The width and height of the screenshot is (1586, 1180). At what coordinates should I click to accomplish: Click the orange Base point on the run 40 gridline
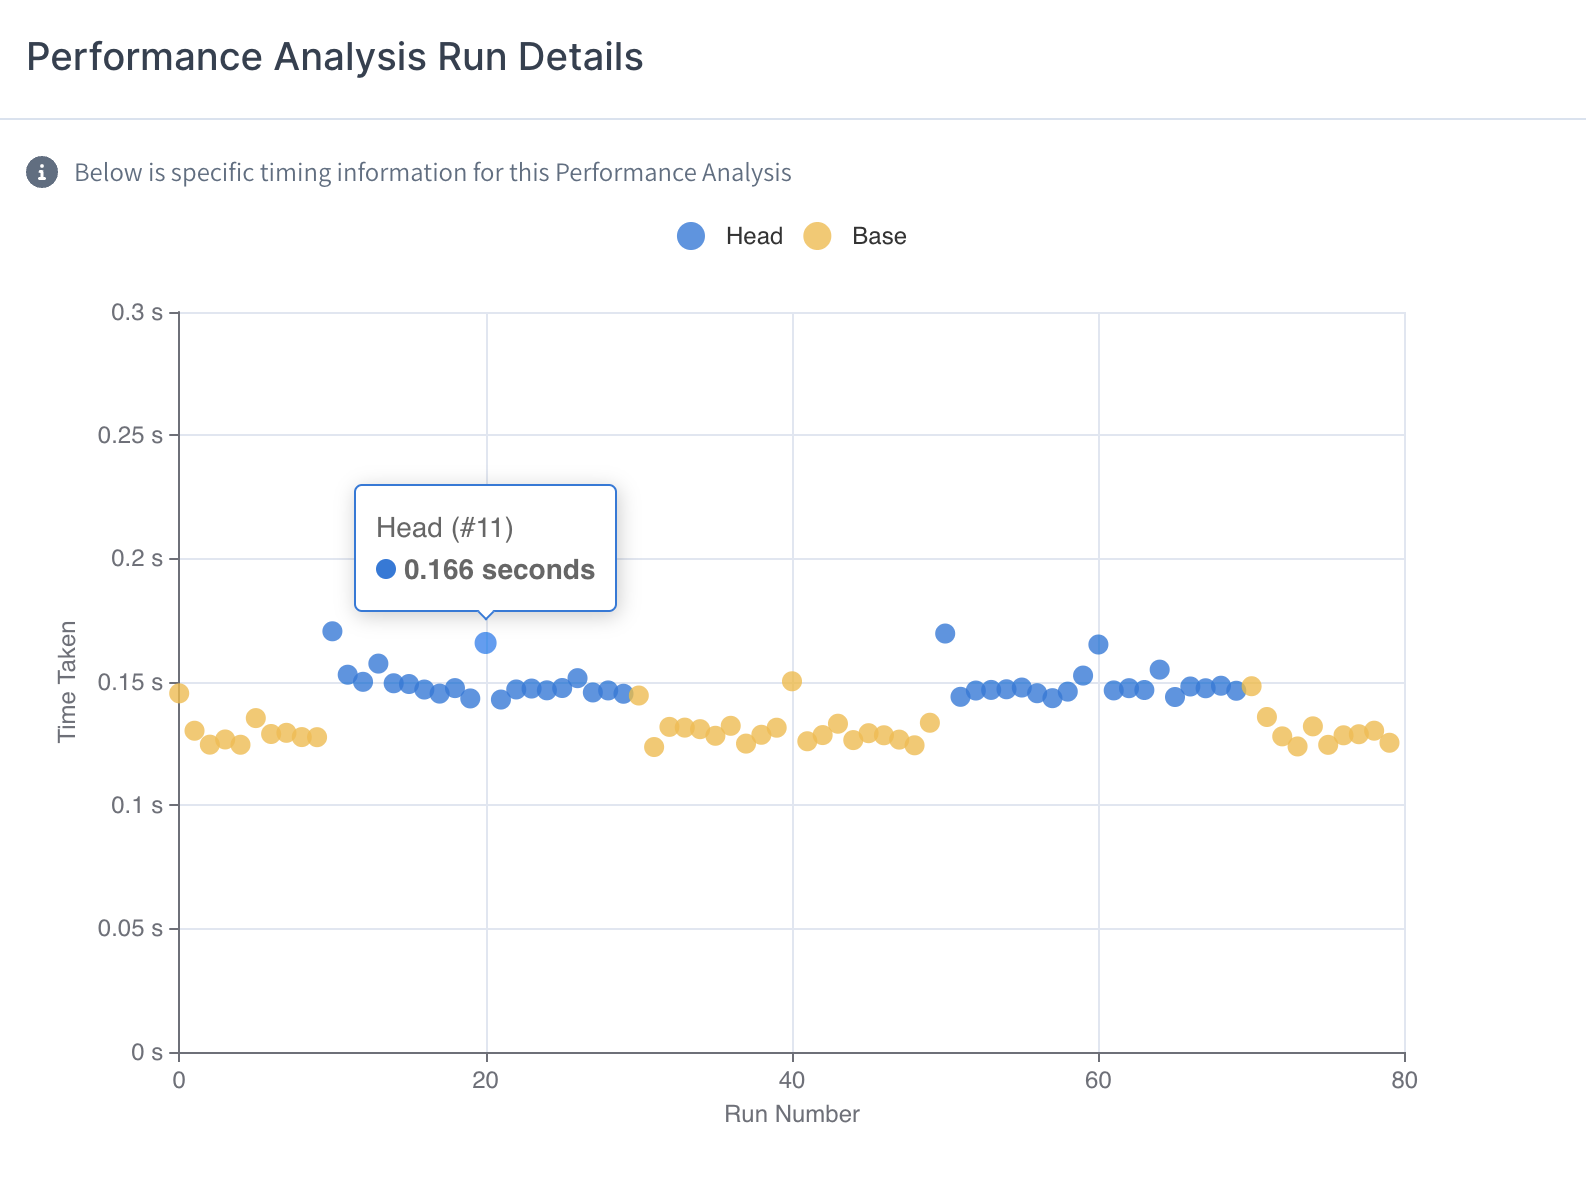point(792,681)
